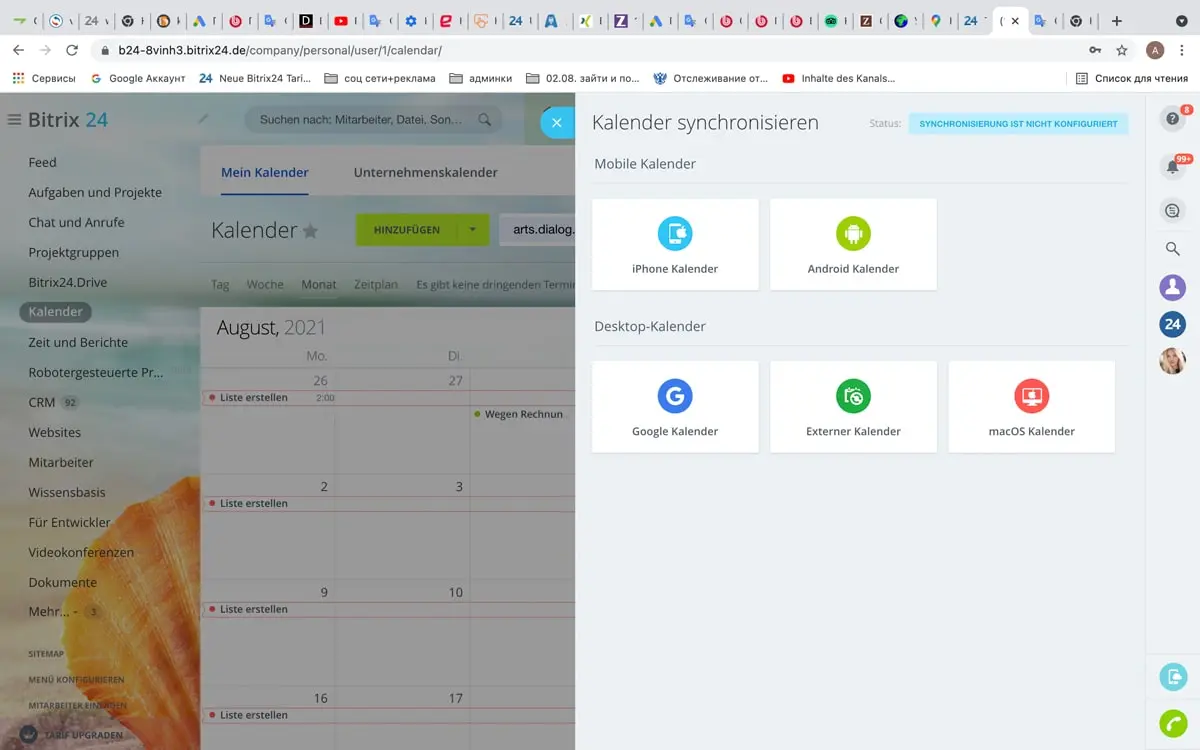Select the Zeitplan calendar view
Viewport: 1200px width, 750px height.
click(x=376, y=285)
